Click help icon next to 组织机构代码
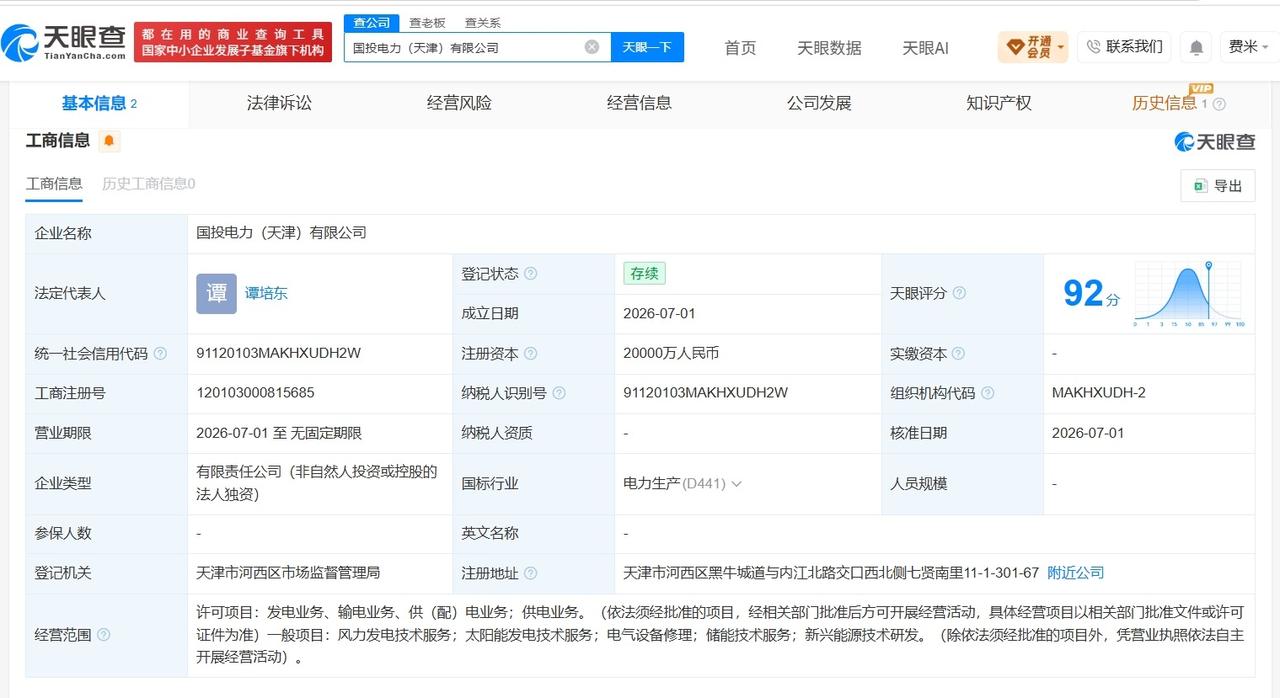 pos(987,393)
